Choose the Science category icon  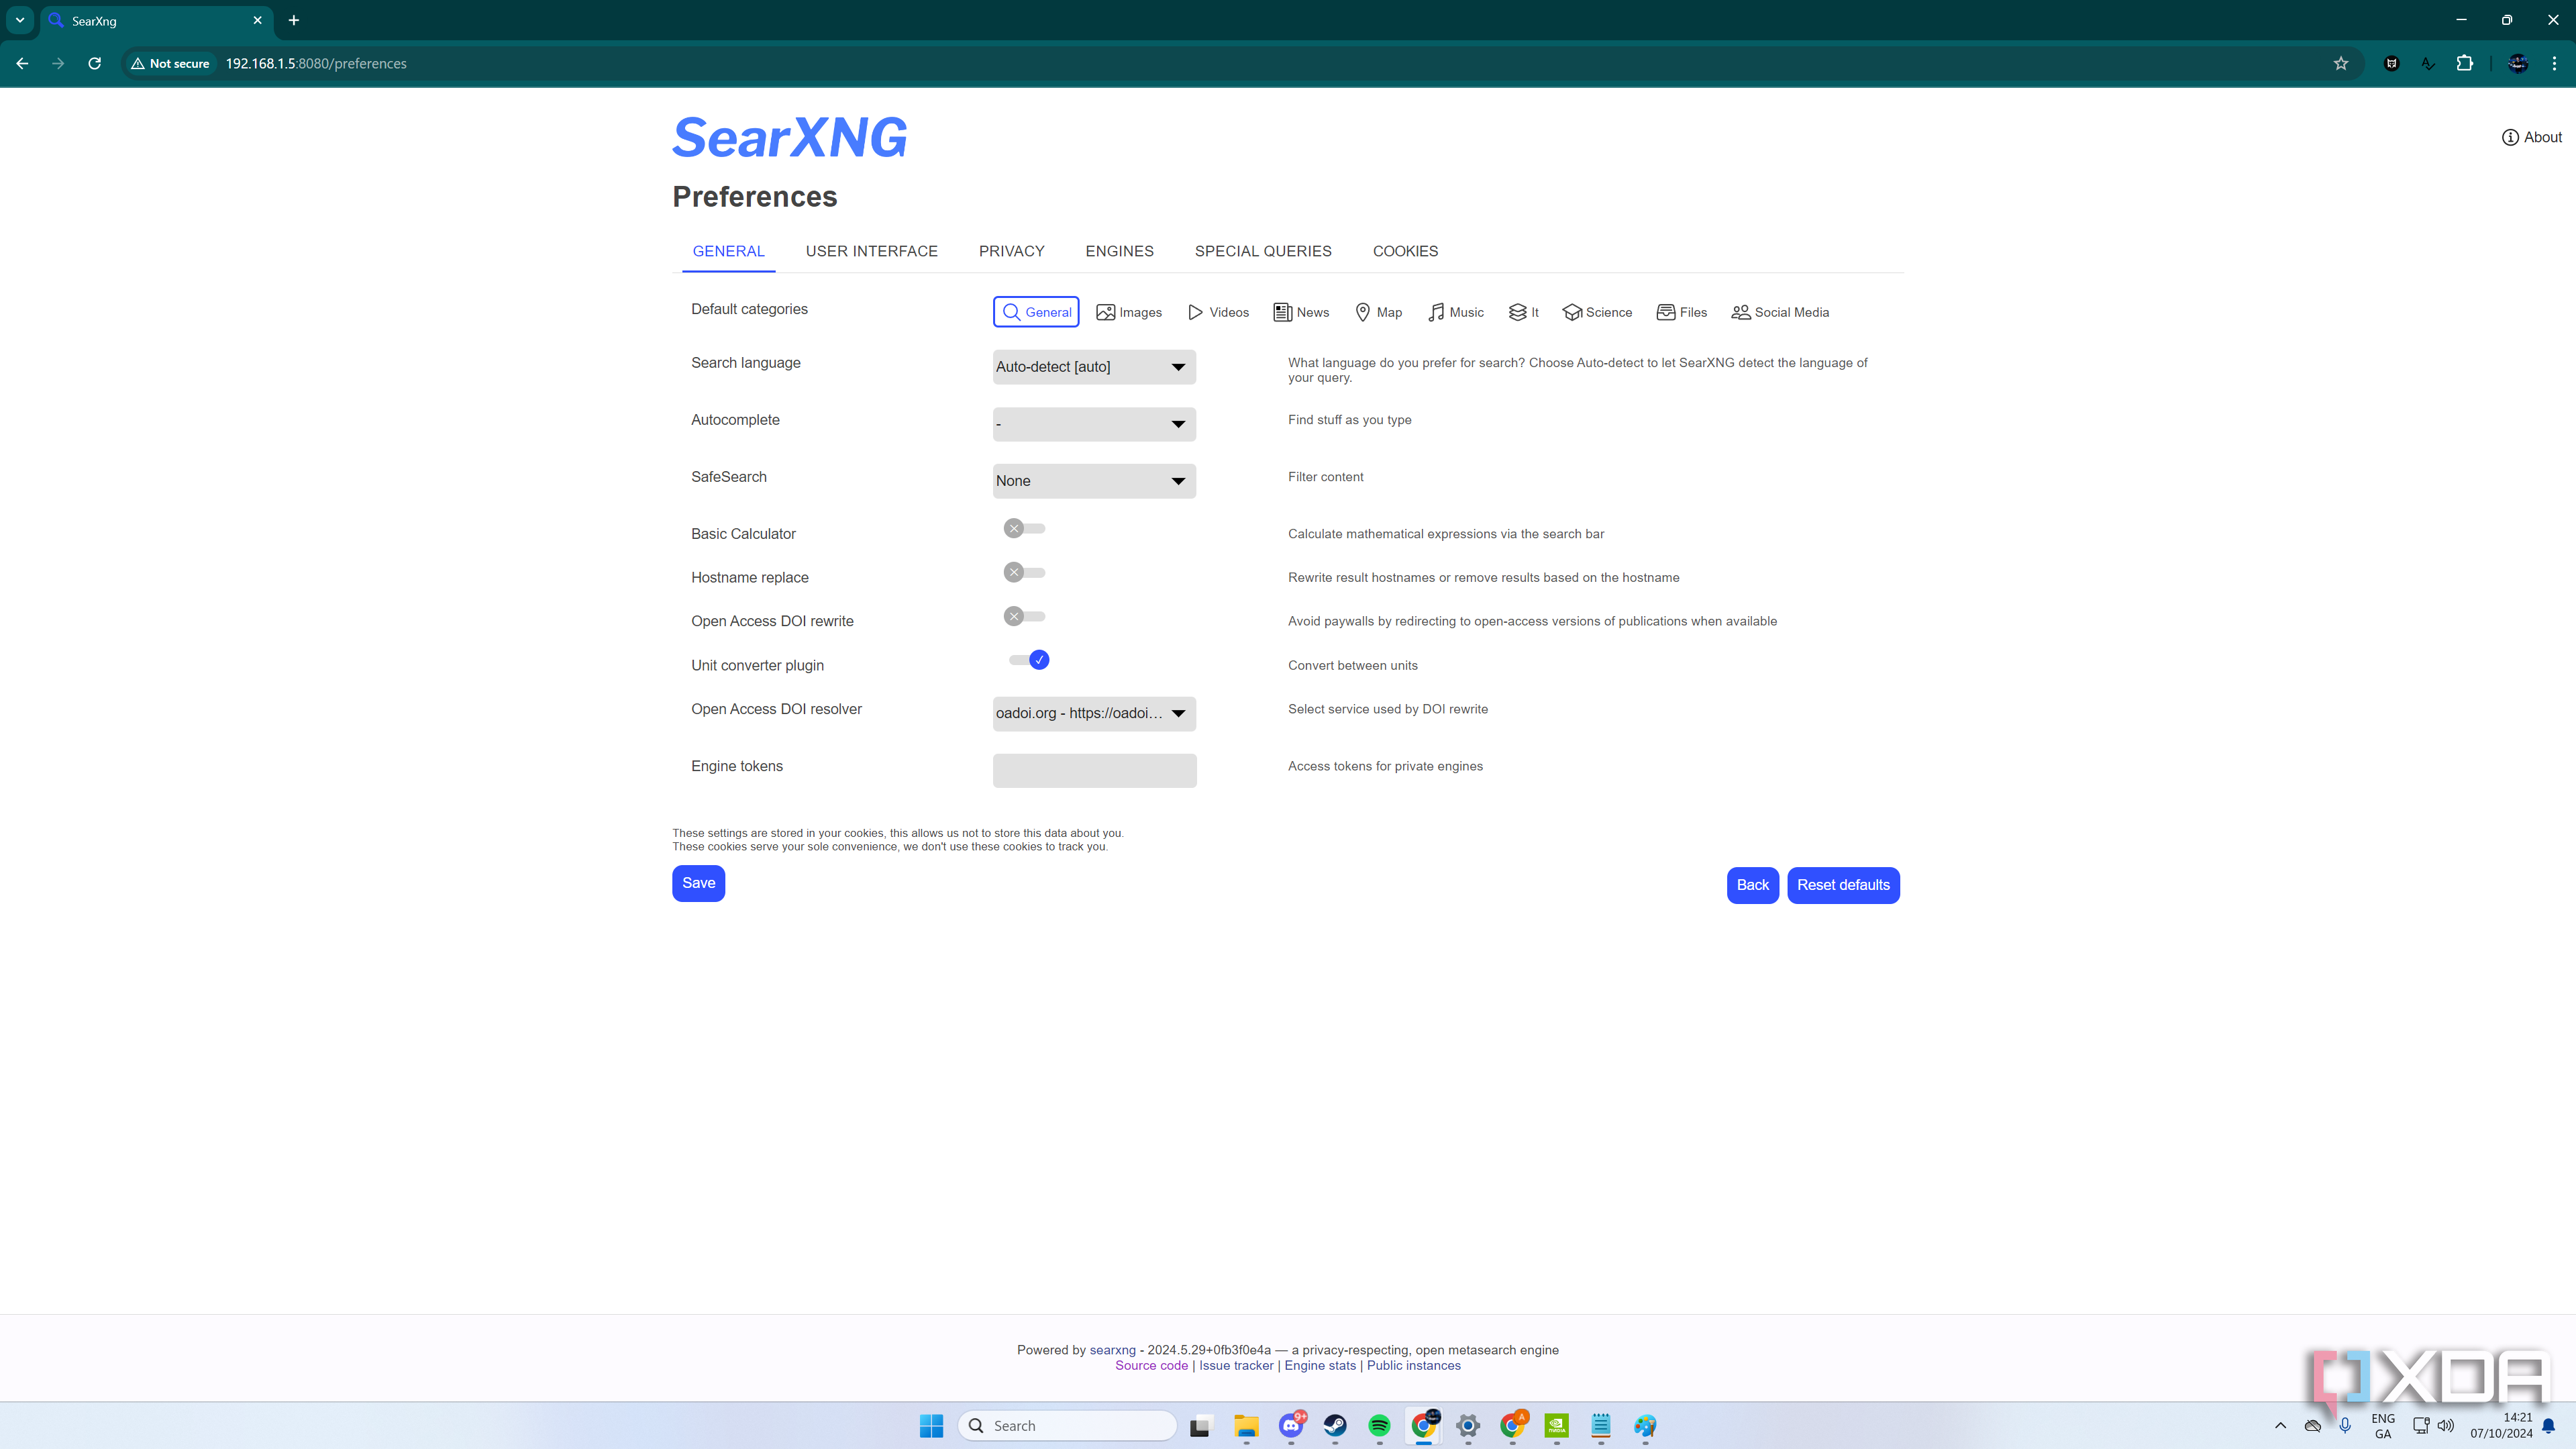click(x=1572, y=312)
